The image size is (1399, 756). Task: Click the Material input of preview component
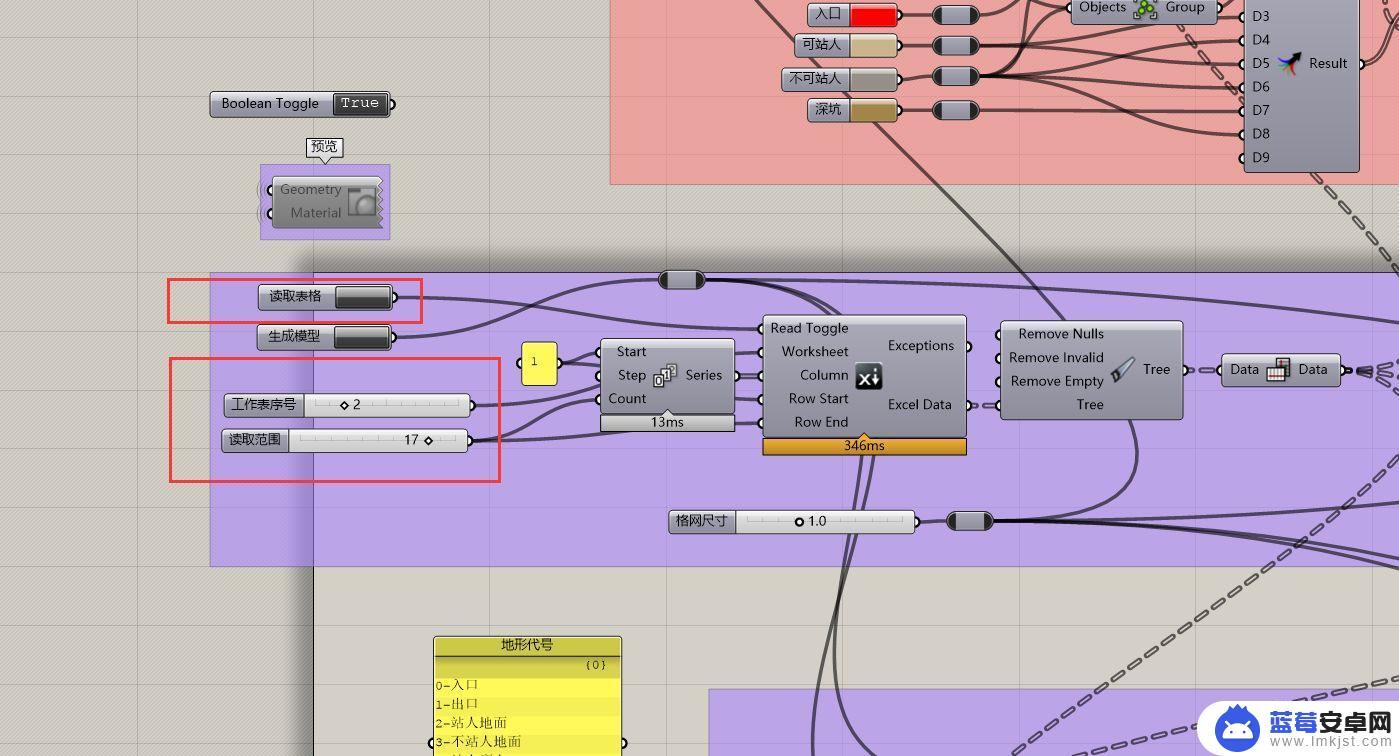click(316, 213)
